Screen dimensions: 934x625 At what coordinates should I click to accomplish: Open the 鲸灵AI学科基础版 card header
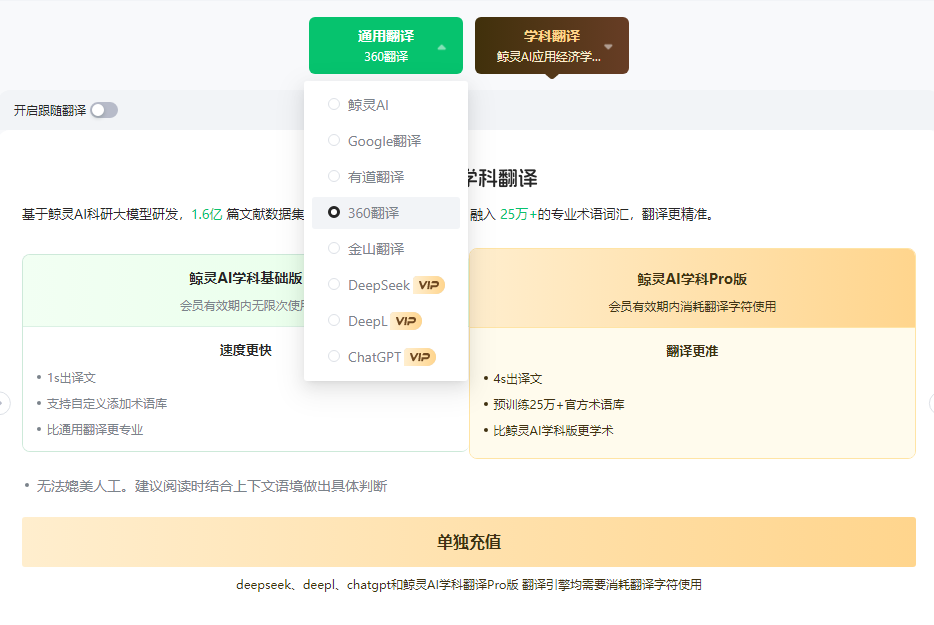click(x=245, y=291)
